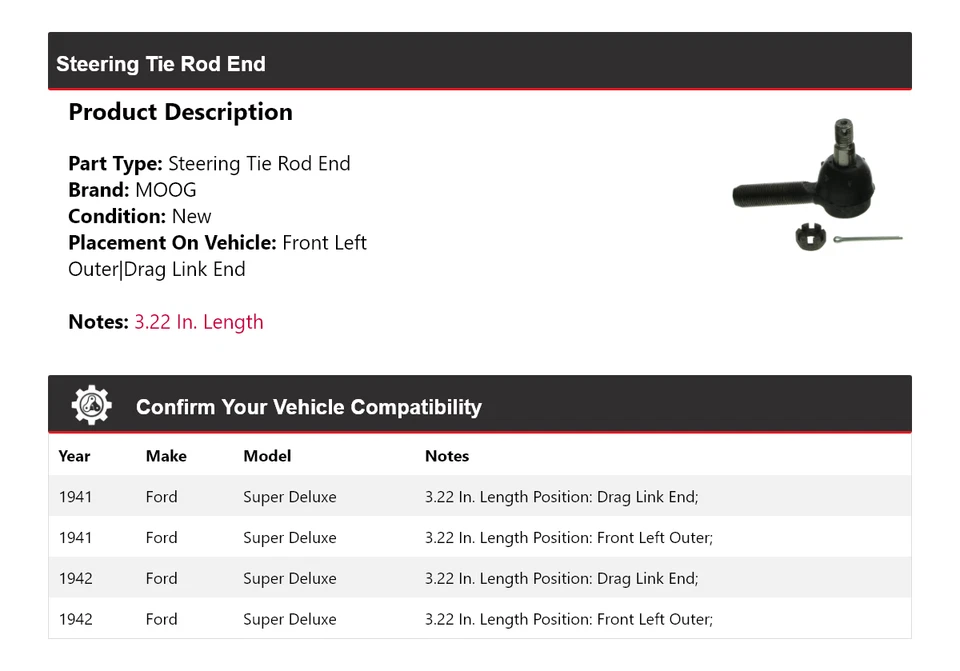Select the Product Description heading
The image size is (960, 671).
180,112
